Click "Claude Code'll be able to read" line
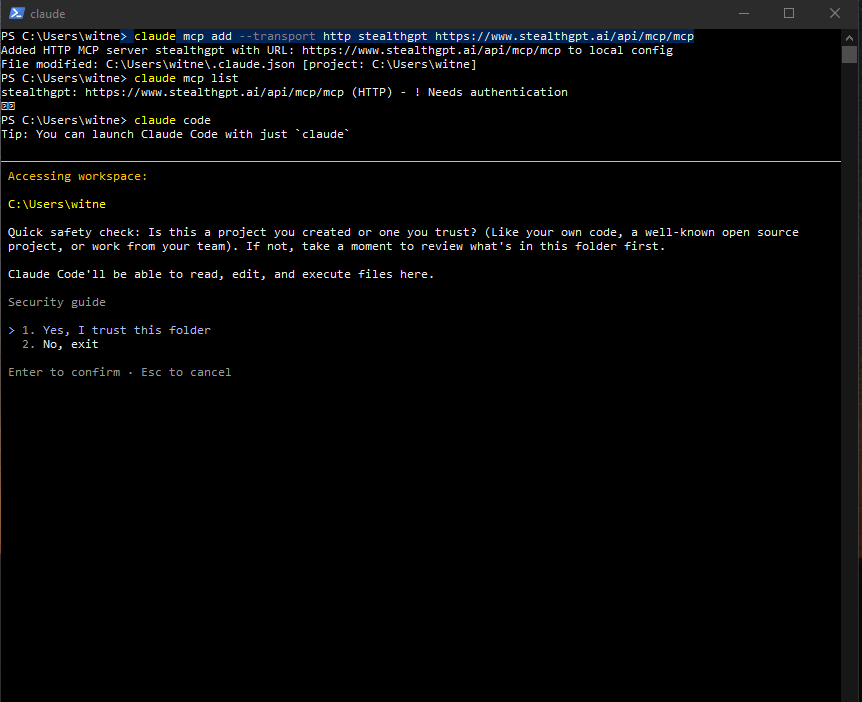 click(x=221, y=274)
